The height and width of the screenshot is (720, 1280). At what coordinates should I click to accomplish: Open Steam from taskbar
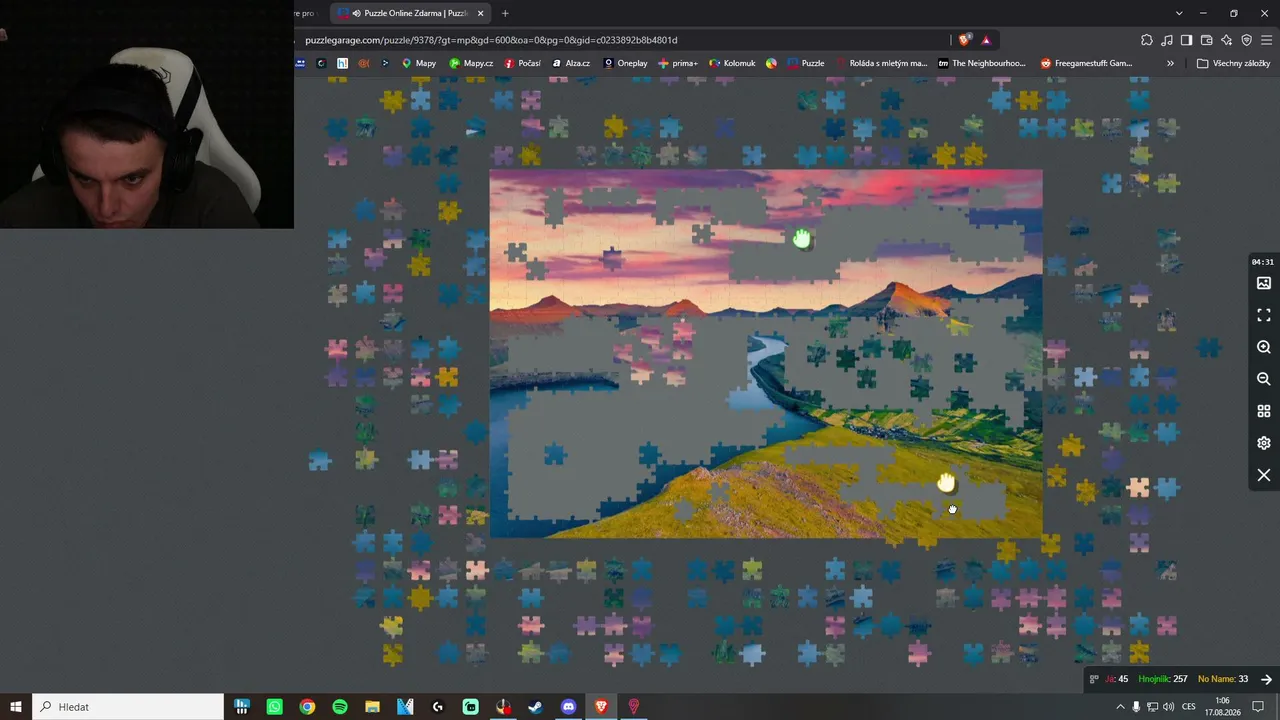click(x=536, y=707)
